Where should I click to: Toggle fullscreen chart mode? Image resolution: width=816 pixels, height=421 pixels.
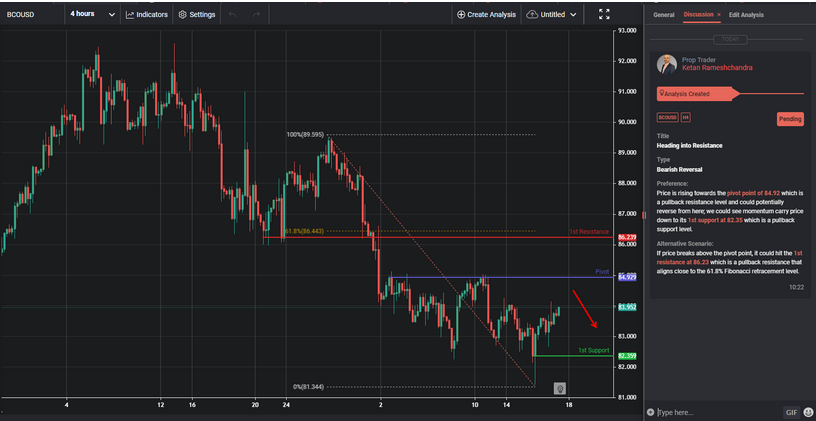604,15
